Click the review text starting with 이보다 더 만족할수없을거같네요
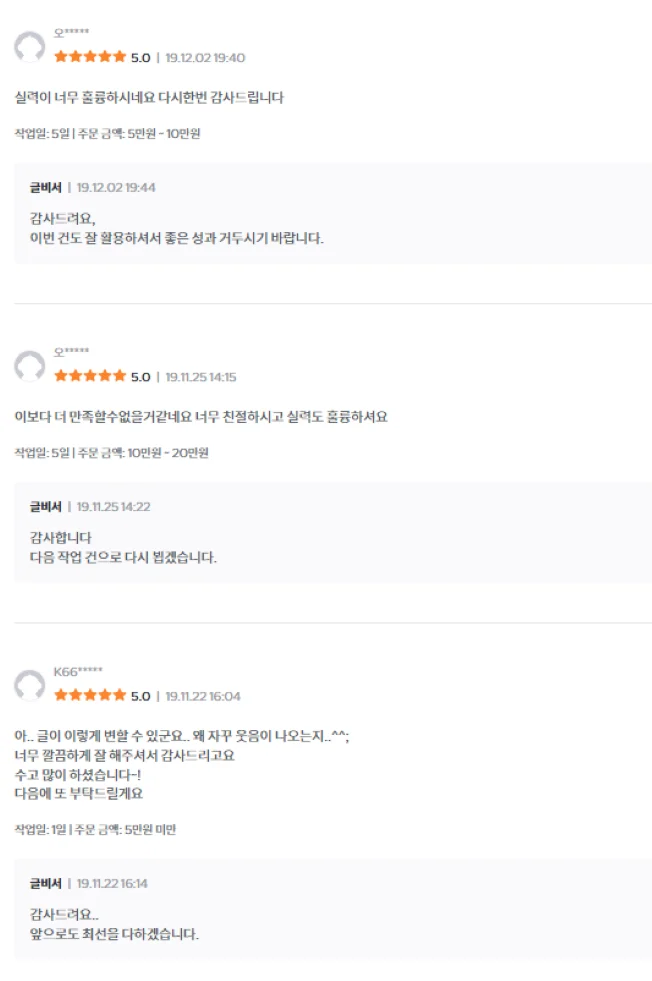Screen dimensions: 652x981 pyautogui.click(x=200, y=416)
